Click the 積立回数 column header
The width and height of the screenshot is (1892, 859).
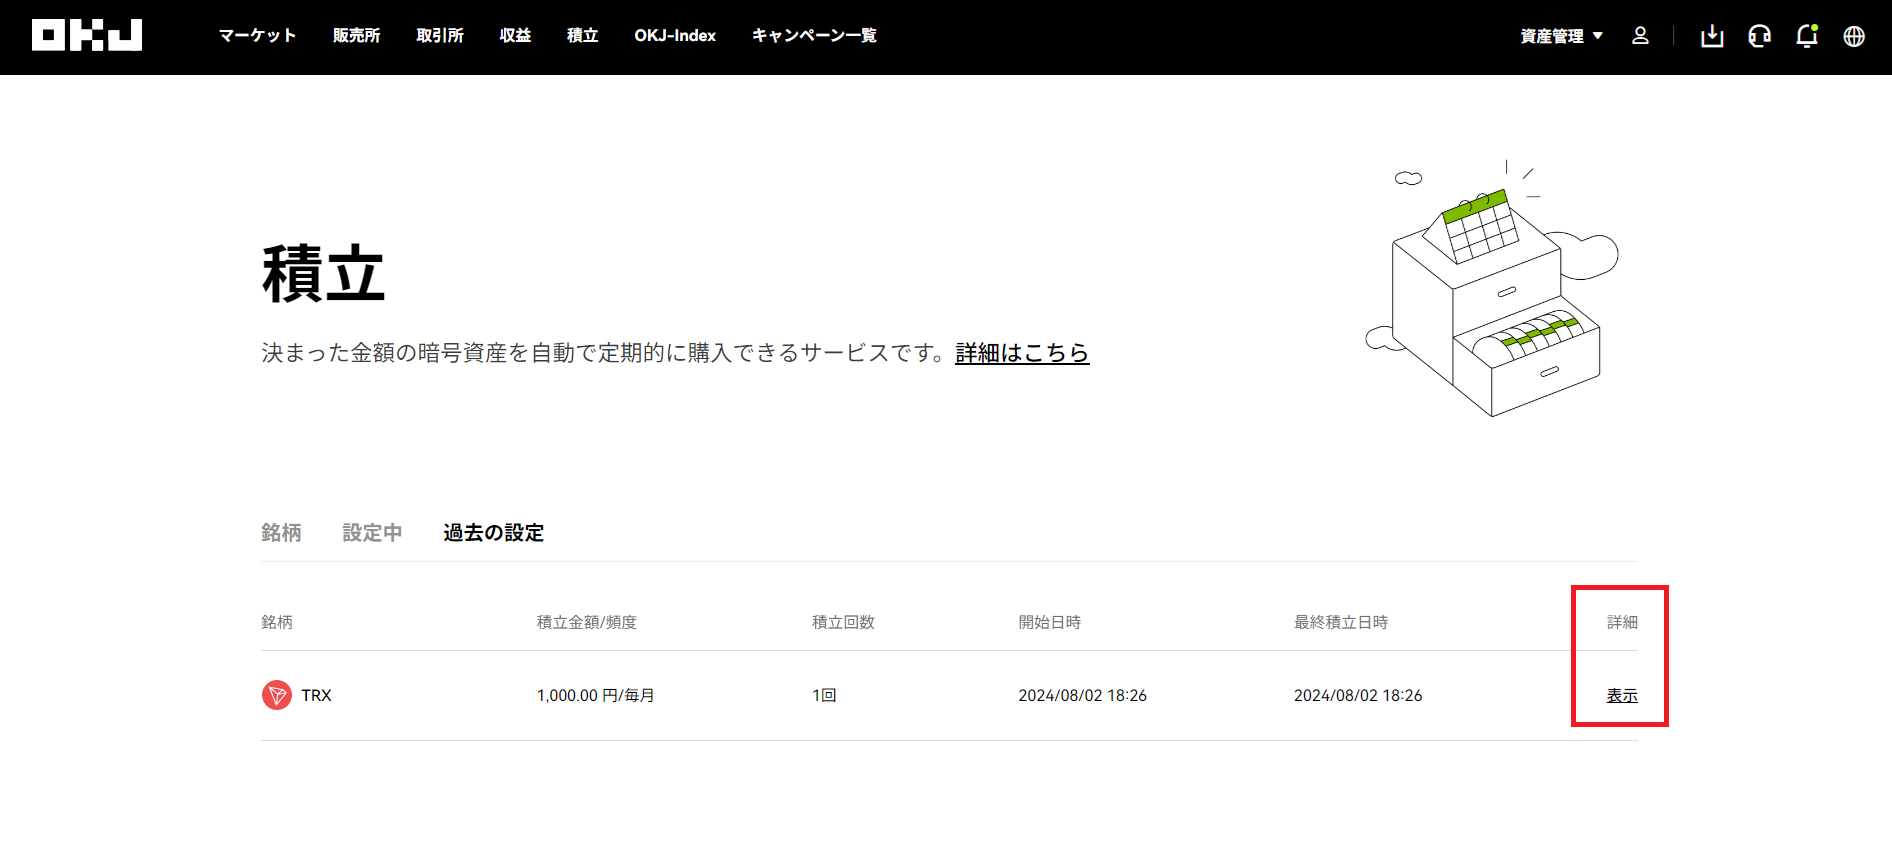tap(843, 622)
